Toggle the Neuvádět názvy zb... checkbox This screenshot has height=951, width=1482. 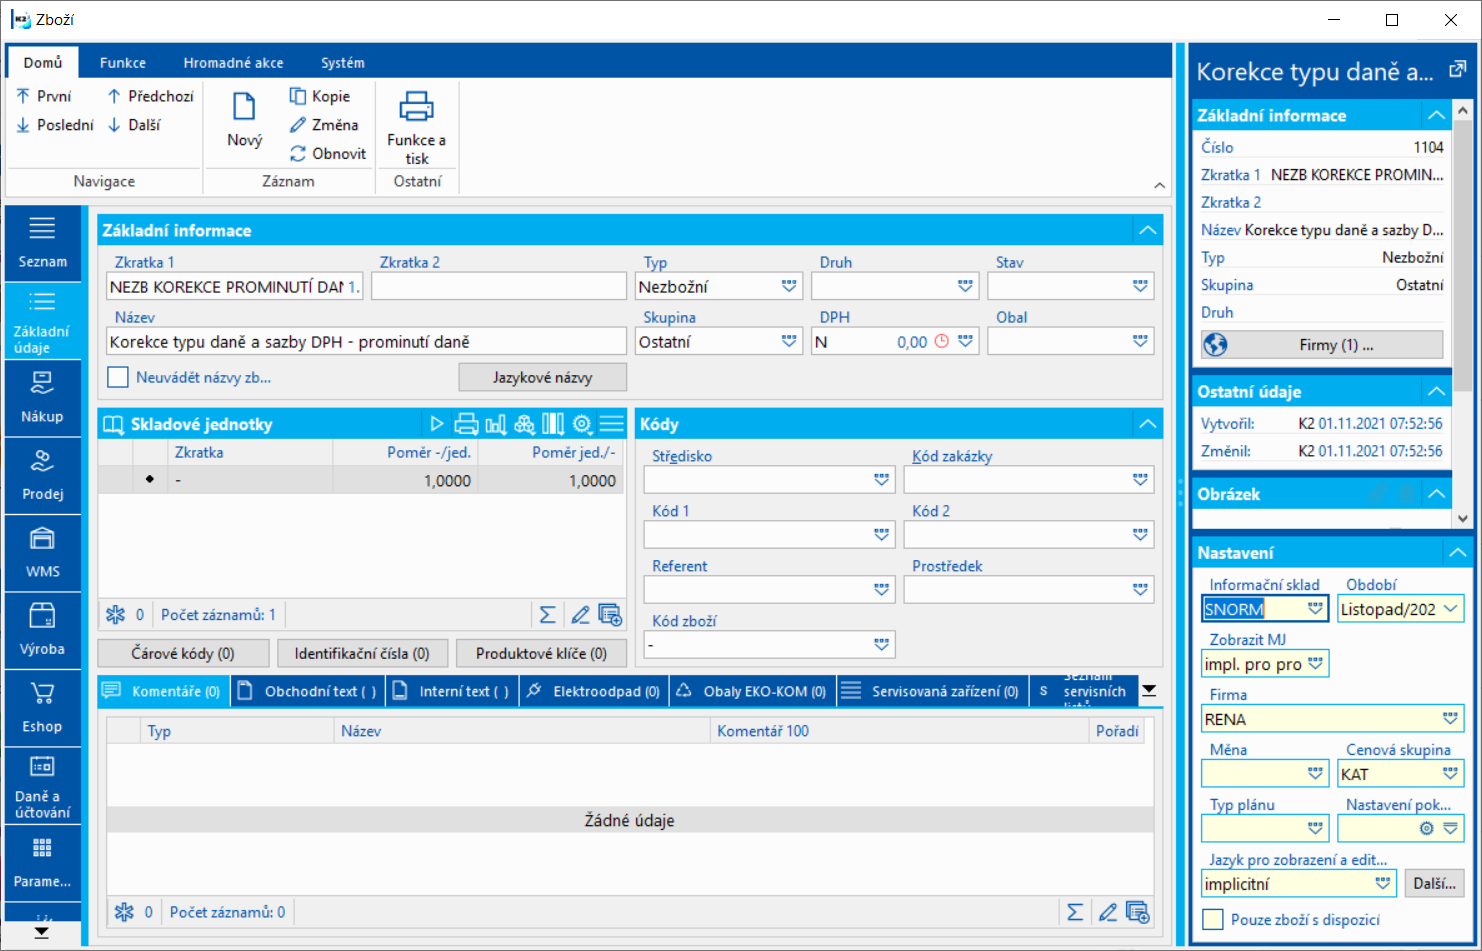coord(118,377)
